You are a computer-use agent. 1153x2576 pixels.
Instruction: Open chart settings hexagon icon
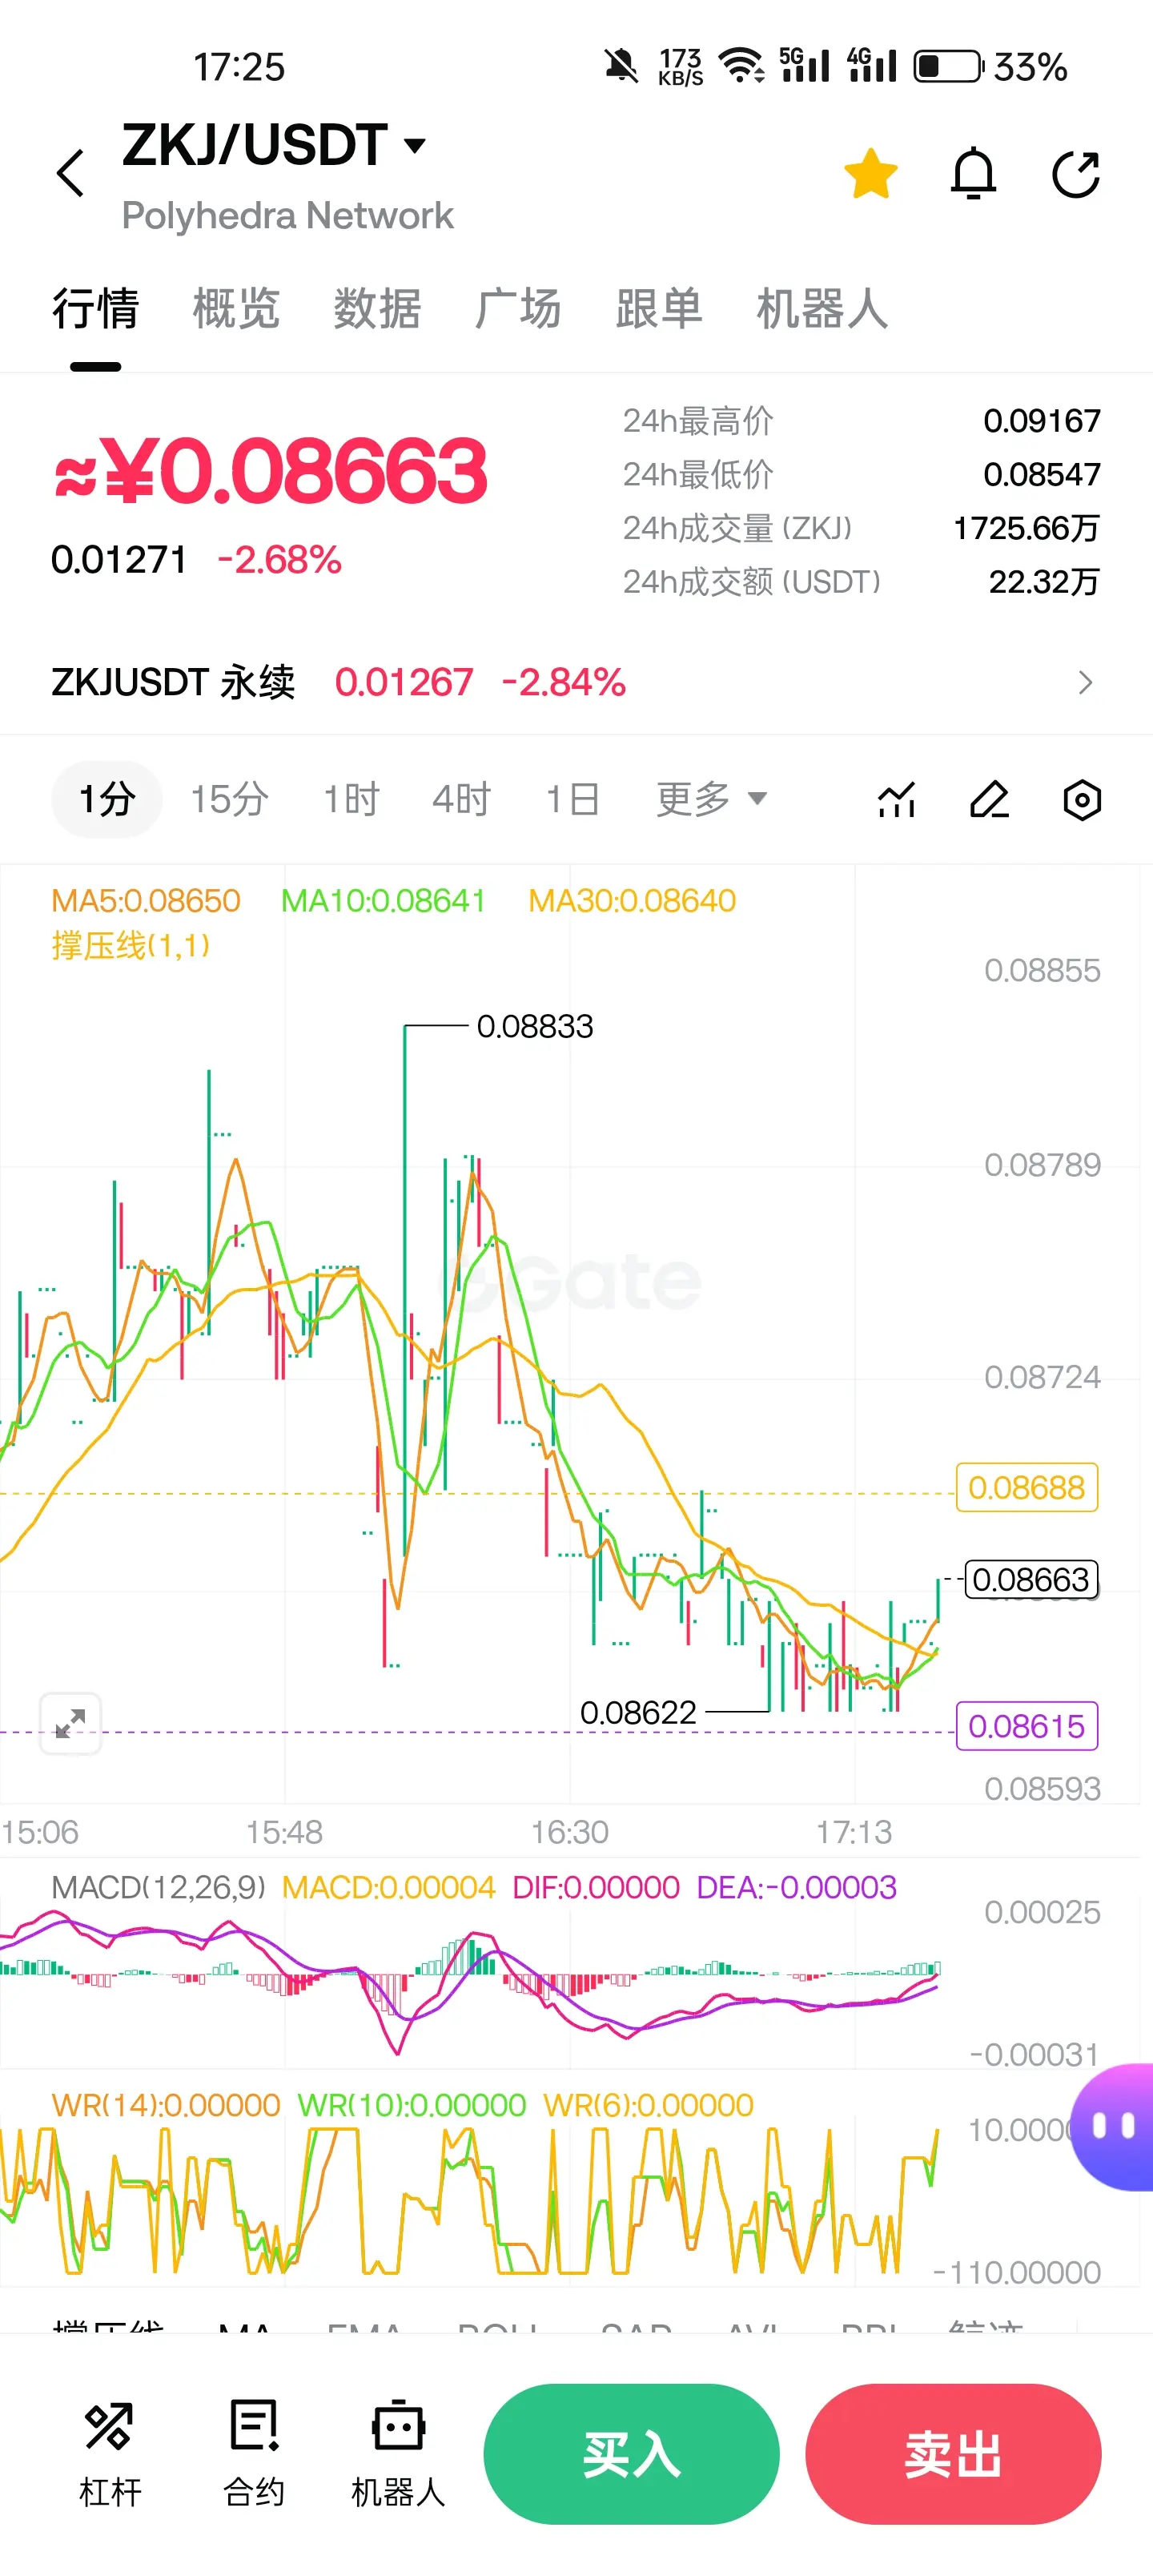click(x=1082, y=800)
